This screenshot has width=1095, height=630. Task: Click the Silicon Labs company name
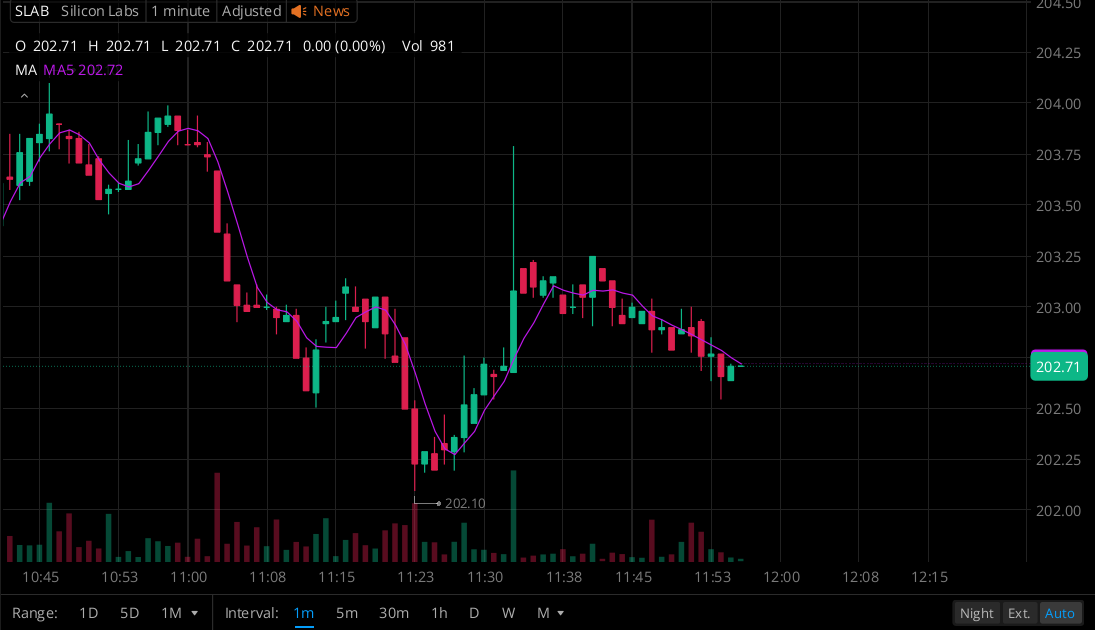click(100, 11)
